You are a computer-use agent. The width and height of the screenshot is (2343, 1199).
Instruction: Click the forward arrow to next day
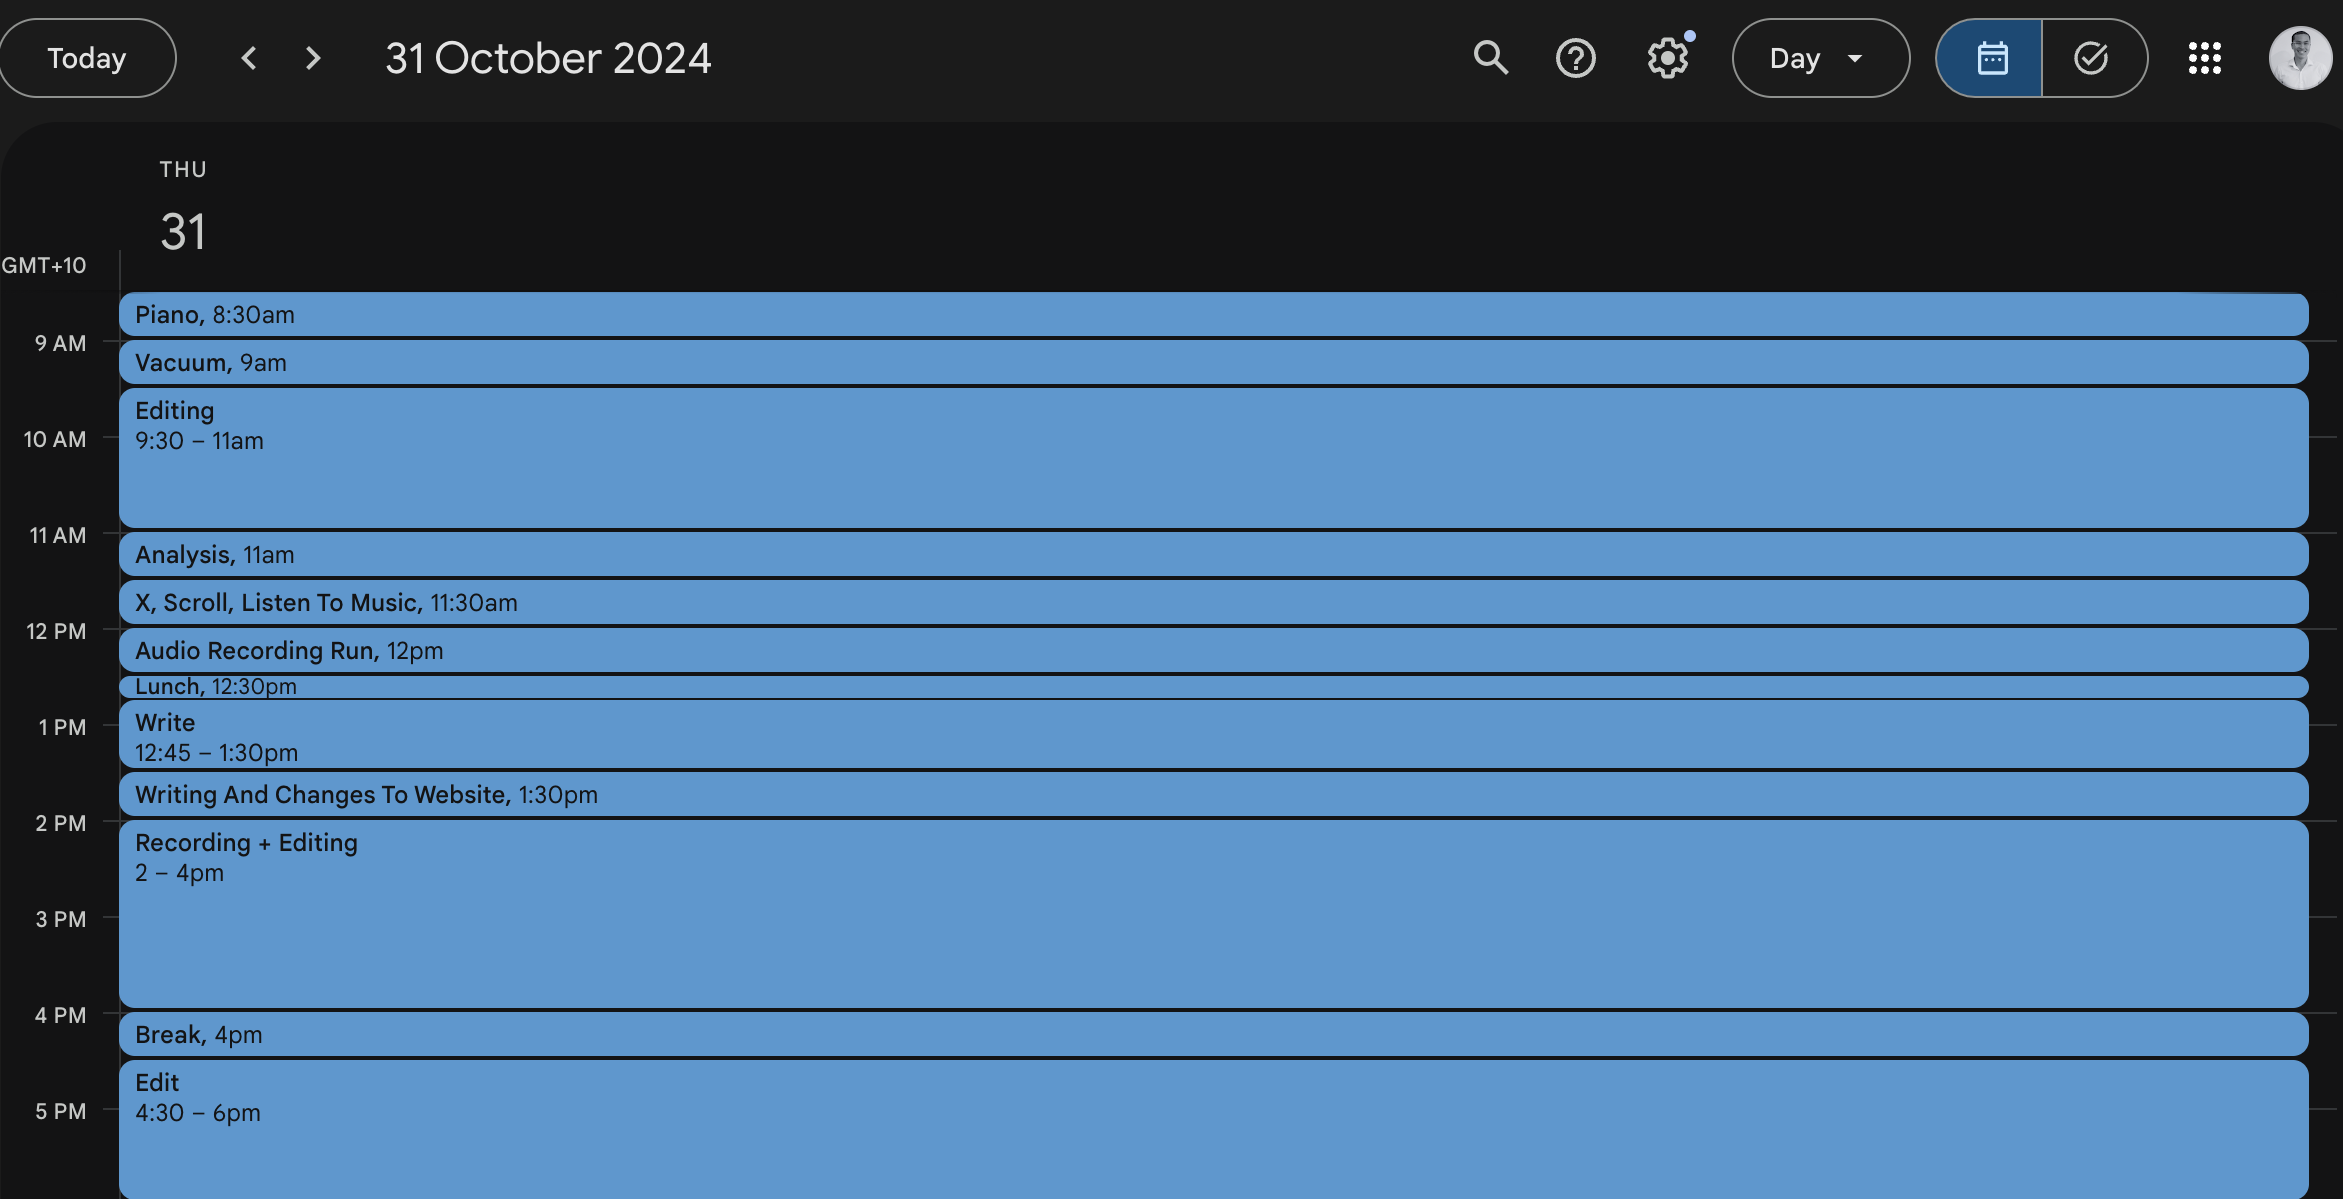tap(310, 58)
